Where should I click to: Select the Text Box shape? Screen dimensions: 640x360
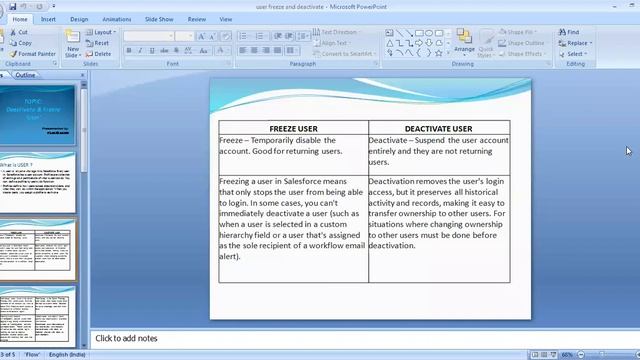pyautogui.click(x=389, y=33)
